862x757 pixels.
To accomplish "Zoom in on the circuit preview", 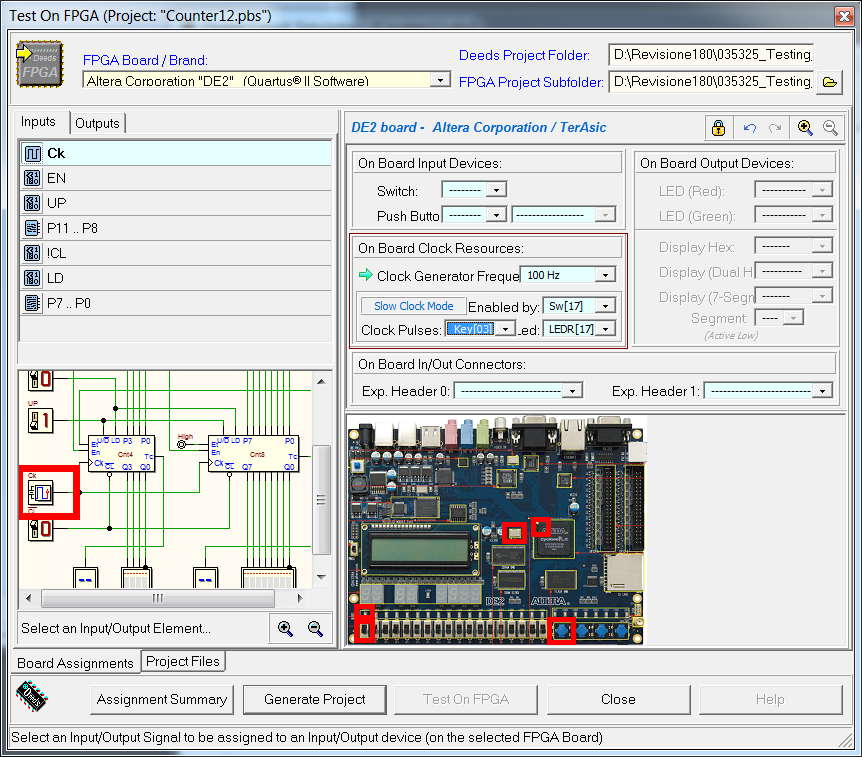I will [x=285, y=628].
